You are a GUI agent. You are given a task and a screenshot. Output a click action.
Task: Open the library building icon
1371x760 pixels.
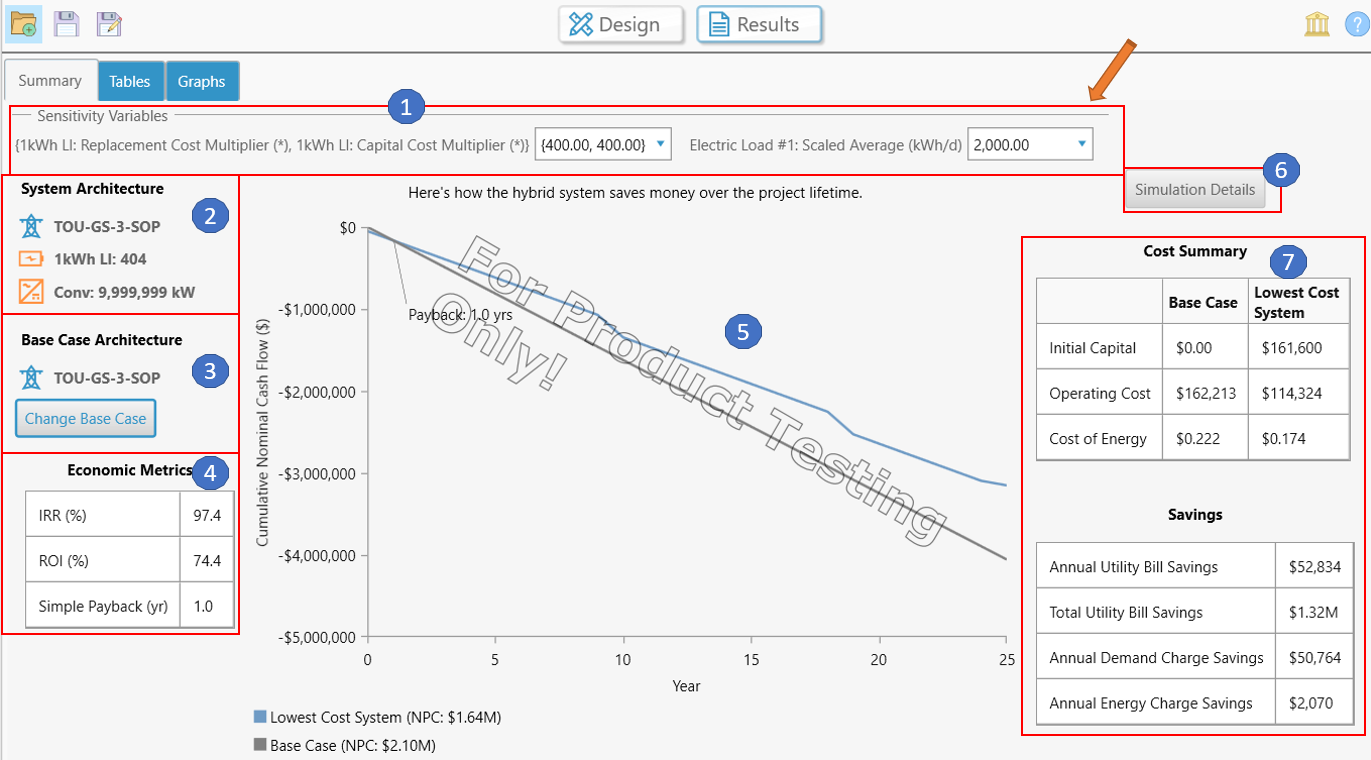[x=1317, y=25]
